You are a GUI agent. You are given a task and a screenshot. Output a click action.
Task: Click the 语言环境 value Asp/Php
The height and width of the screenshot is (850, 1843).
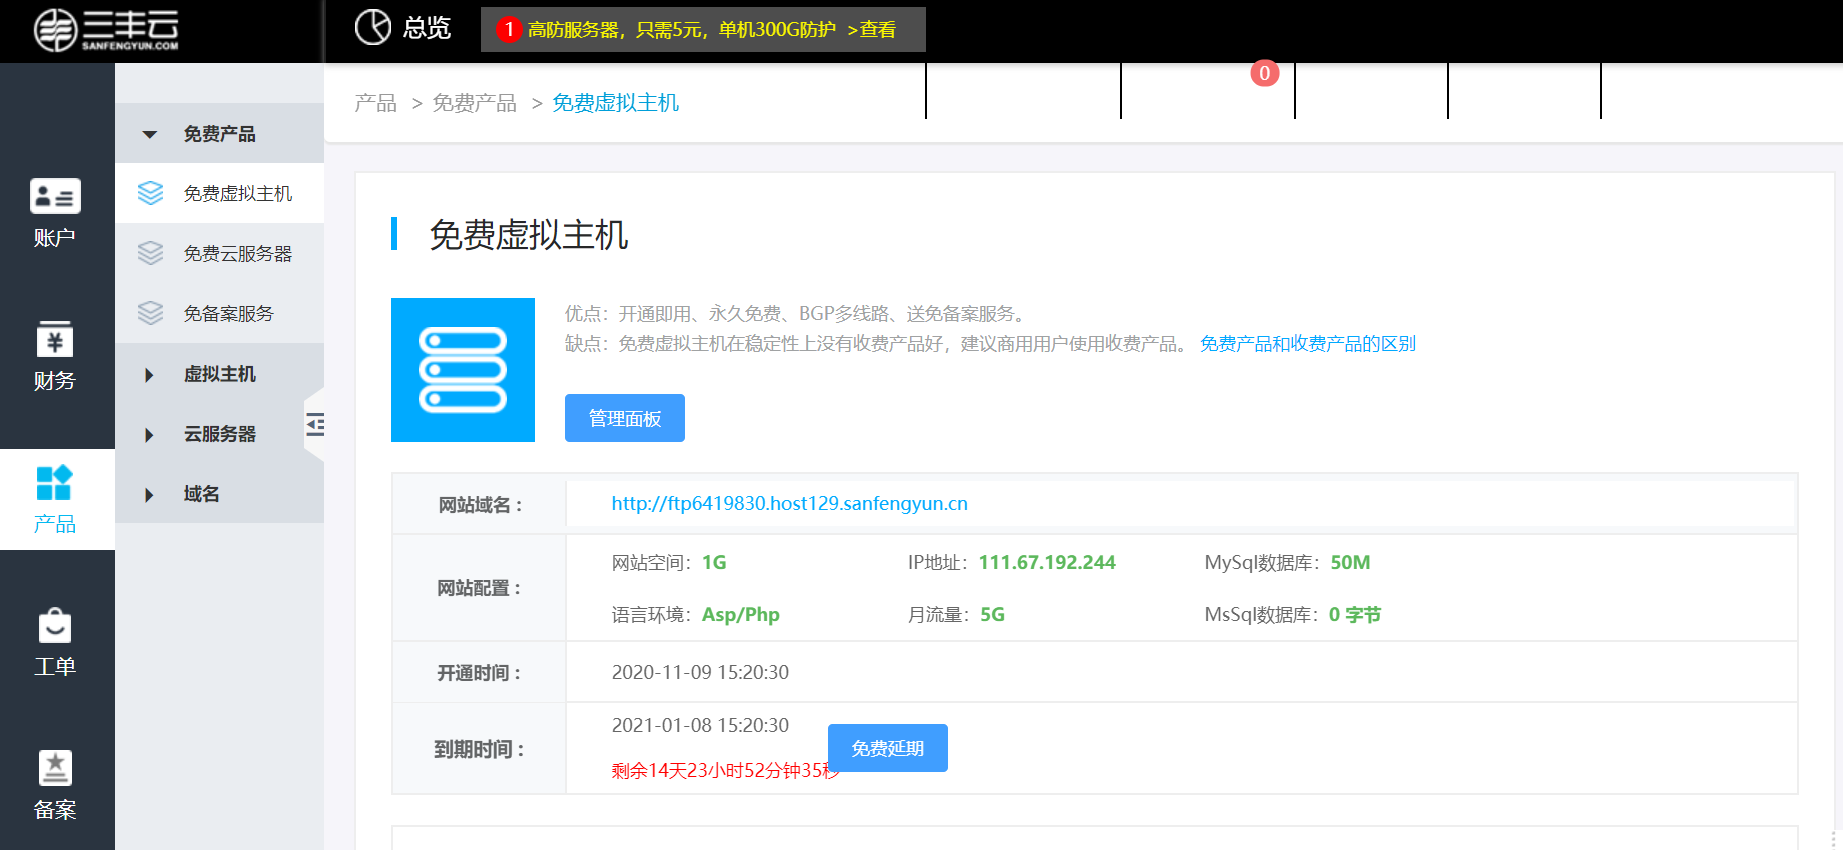click(x=741, y=614)
